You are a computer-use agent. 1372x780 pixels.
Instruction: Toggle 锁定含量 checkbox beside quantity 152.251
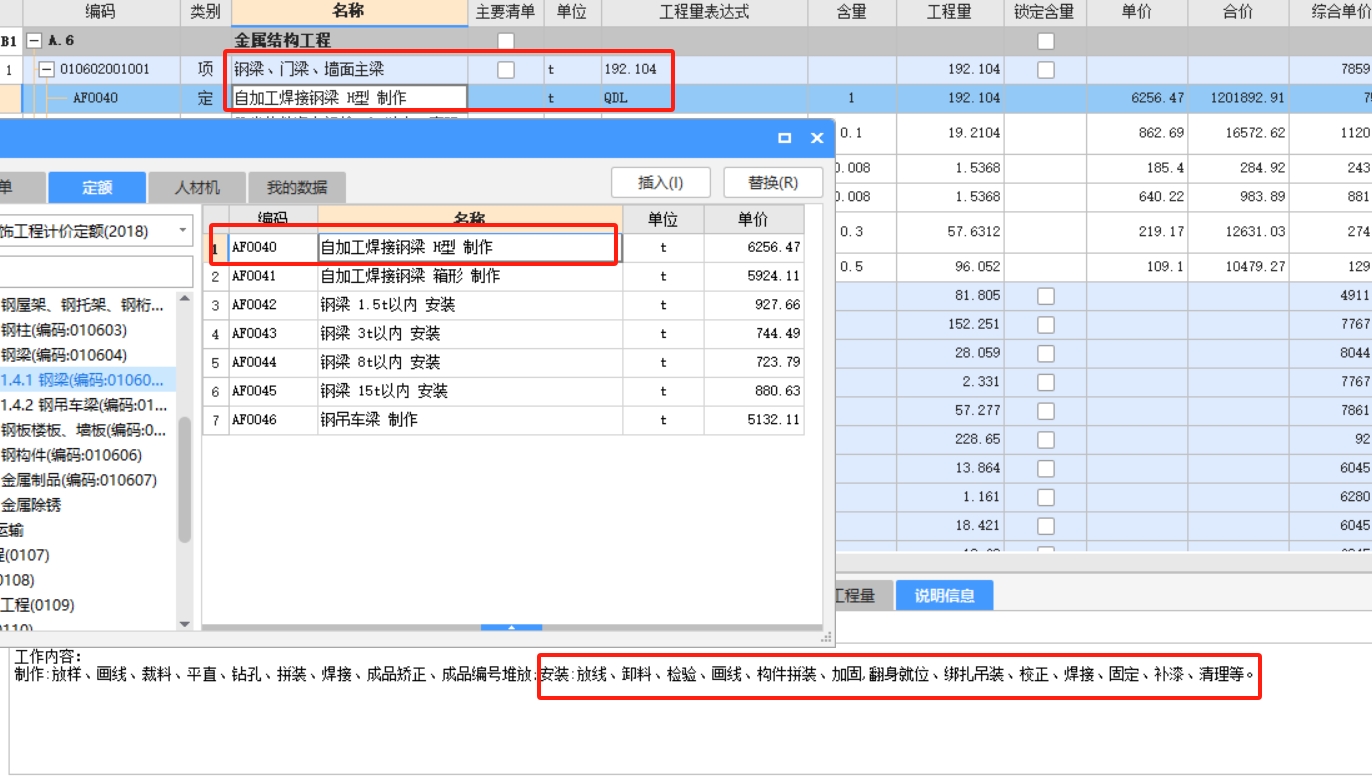pos(1046,325)
